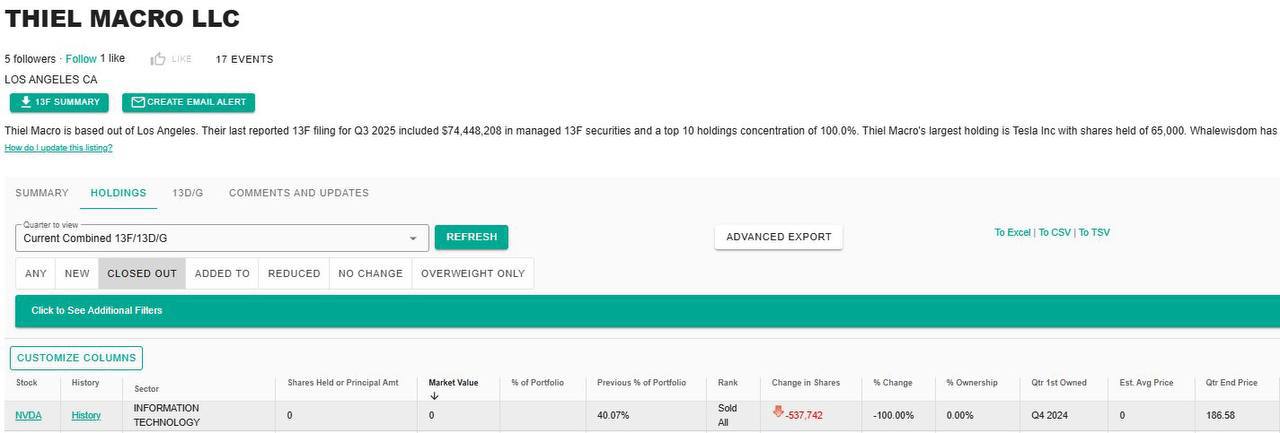
Task: Expand the Additional Filters bar
Action: click(x=97, y=310)
